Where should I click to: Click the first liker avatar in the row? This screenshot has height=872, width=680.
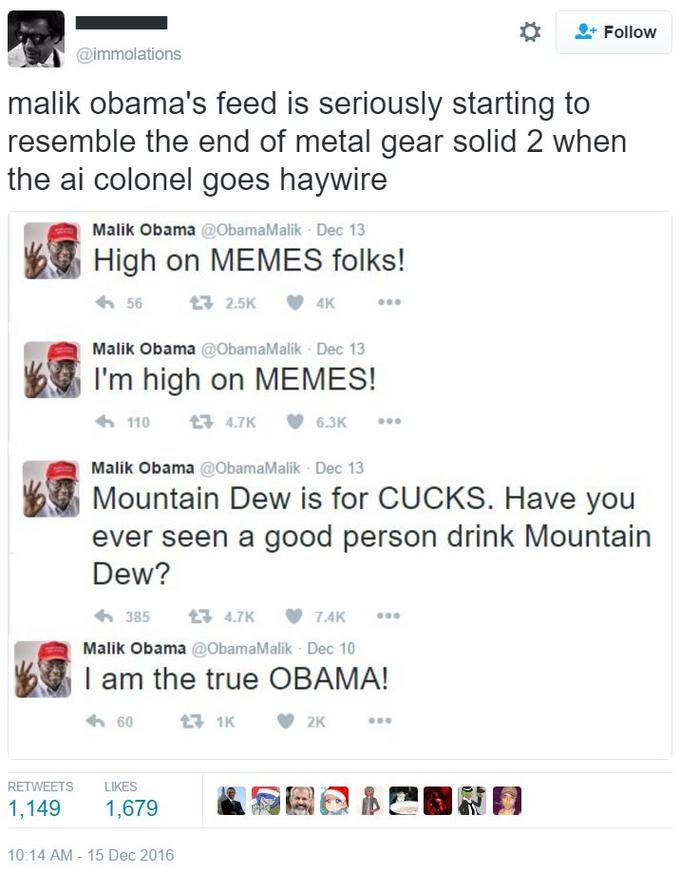point(232,801)
